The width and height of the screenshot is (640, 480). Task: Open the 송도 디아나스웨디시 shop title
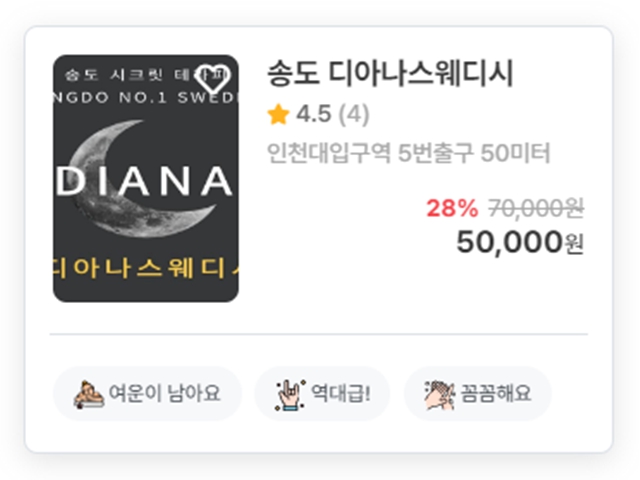pyautogui.click(x=390, y=73)
